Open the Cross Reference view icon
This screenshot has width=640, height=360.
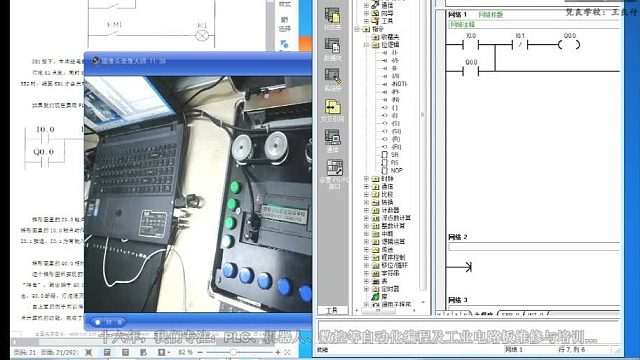pos(333,107)
